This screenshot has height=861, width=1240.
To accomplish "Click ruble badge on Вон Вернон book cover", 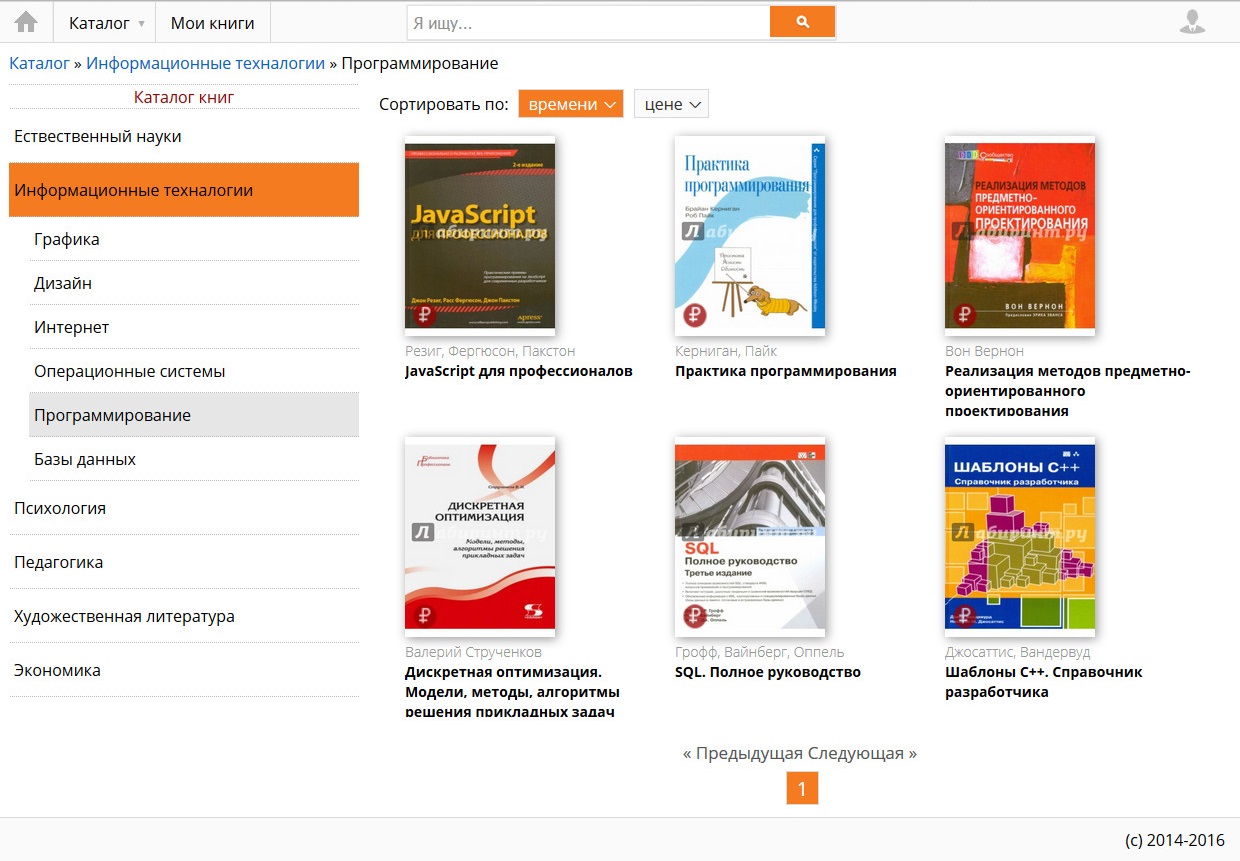I will coord(965,315).
